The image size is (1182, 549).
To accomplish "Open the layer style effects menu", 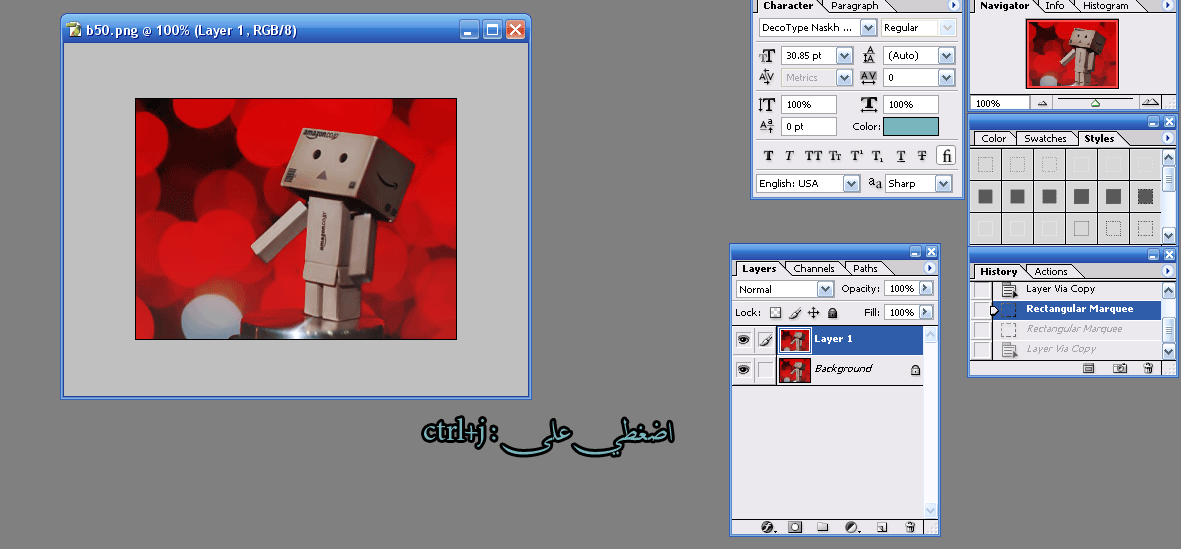I will coord(769,527).
